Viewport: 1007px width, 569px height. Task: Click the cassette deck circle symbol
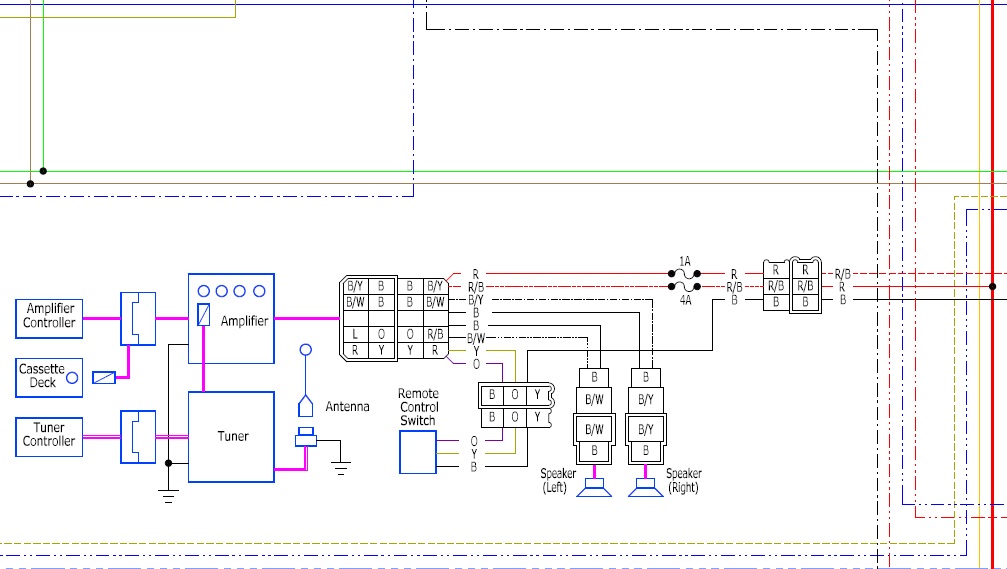(x=72, y=378)
